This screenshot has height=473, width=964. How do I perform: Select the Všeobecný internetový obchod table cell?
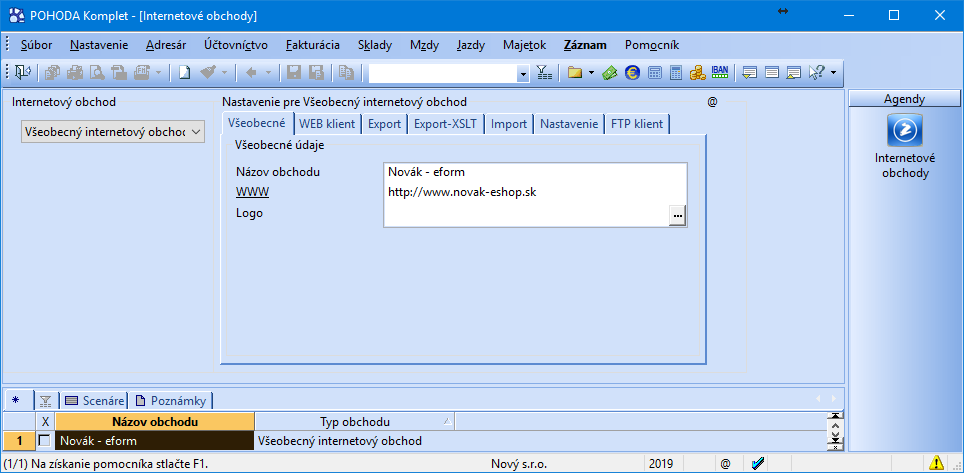(x=355, y=440)
